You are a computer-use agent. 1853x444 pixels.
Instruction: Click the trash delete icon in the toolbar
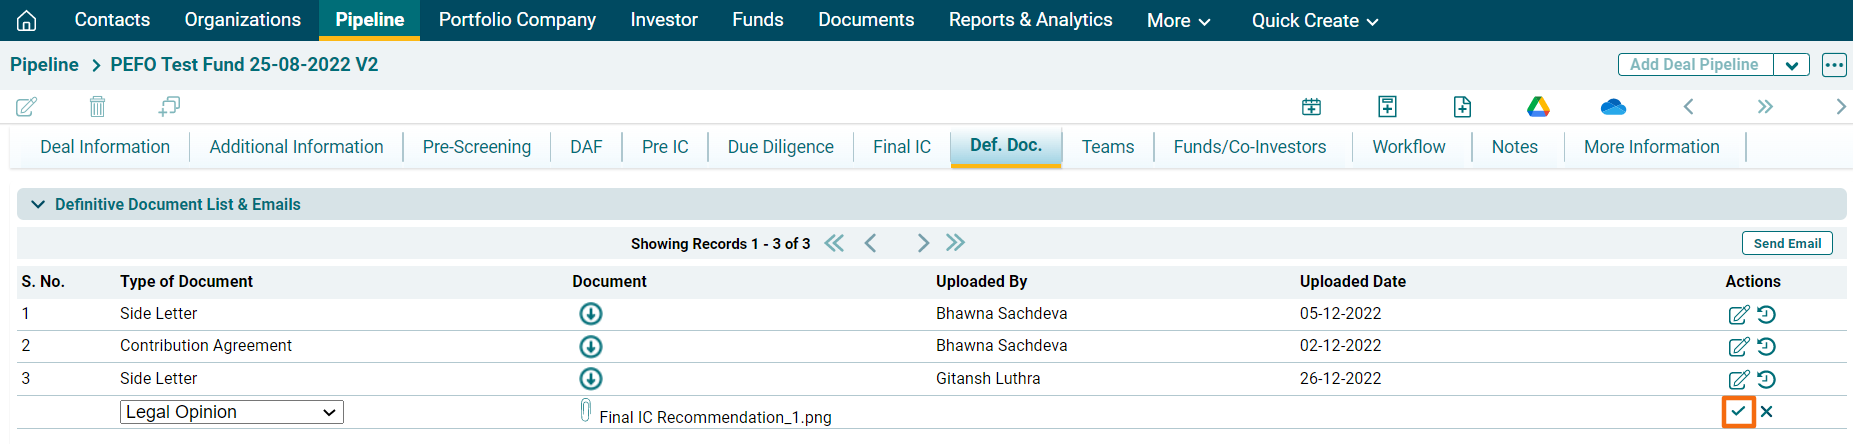[97, 106]
